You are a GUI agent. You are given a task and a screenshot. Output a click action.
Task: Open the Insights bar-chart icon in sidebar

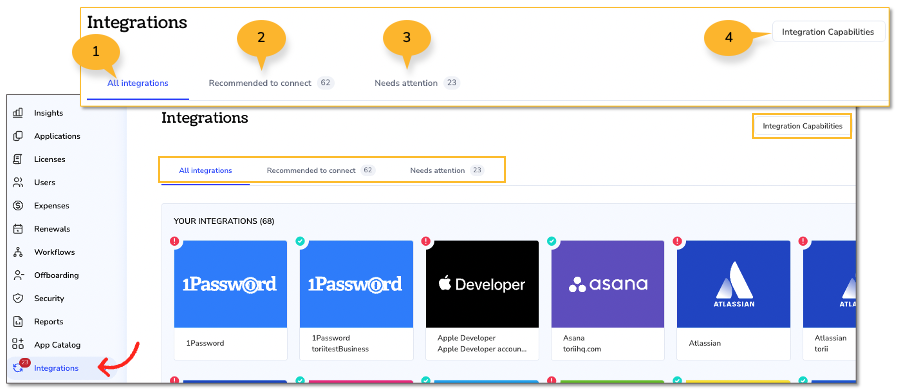[18, 113]
